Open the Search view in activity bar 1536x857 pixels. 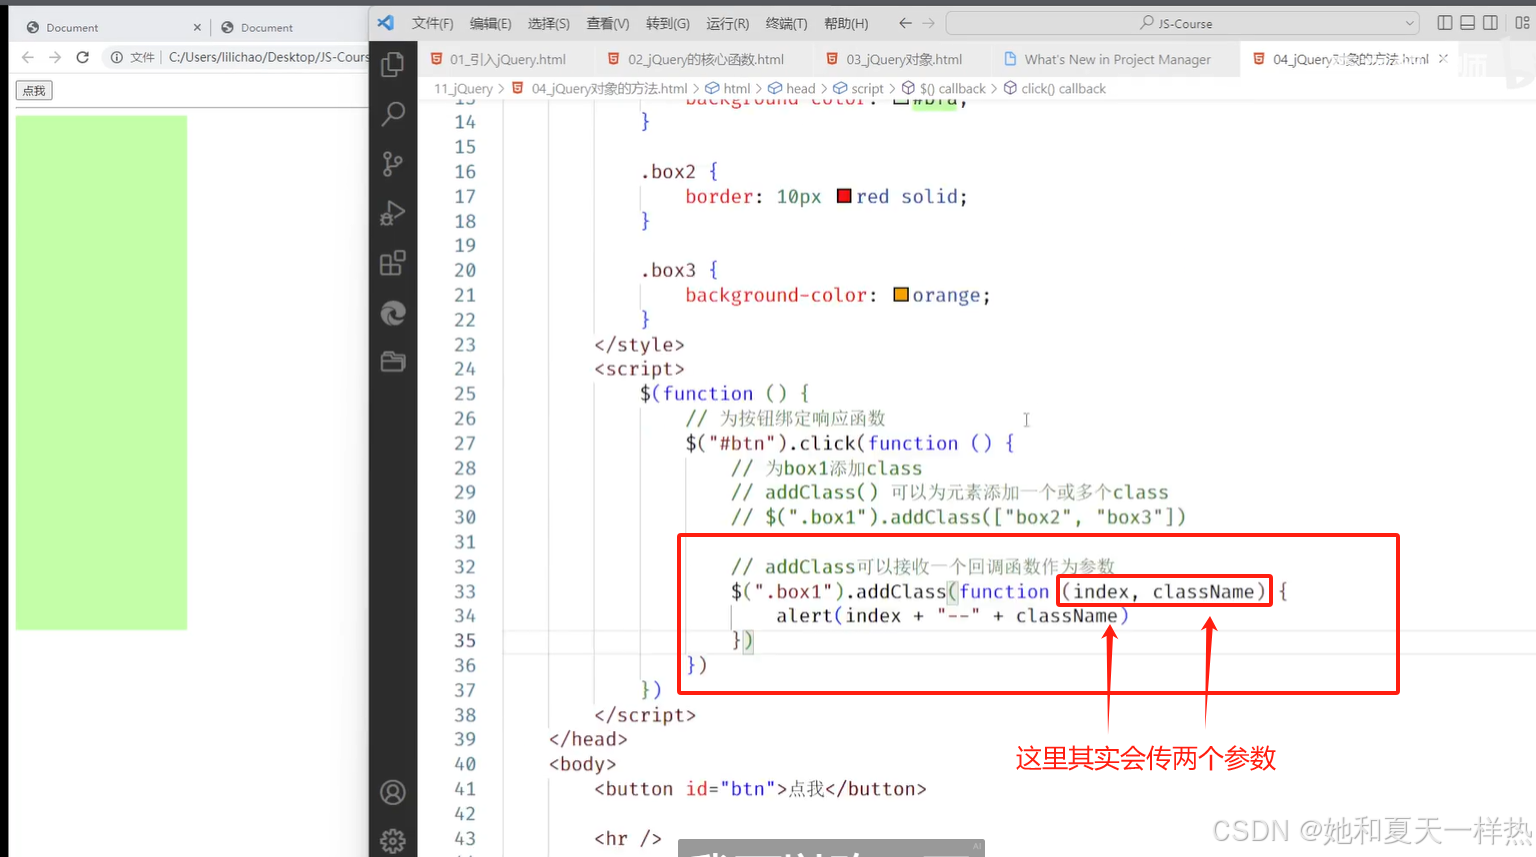(x=393, y=113)
